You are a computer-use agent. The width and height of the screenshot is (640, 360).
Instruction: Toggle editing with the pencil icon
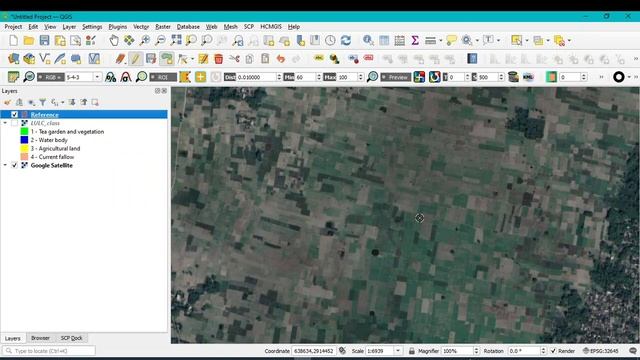(x=136, y=59)
